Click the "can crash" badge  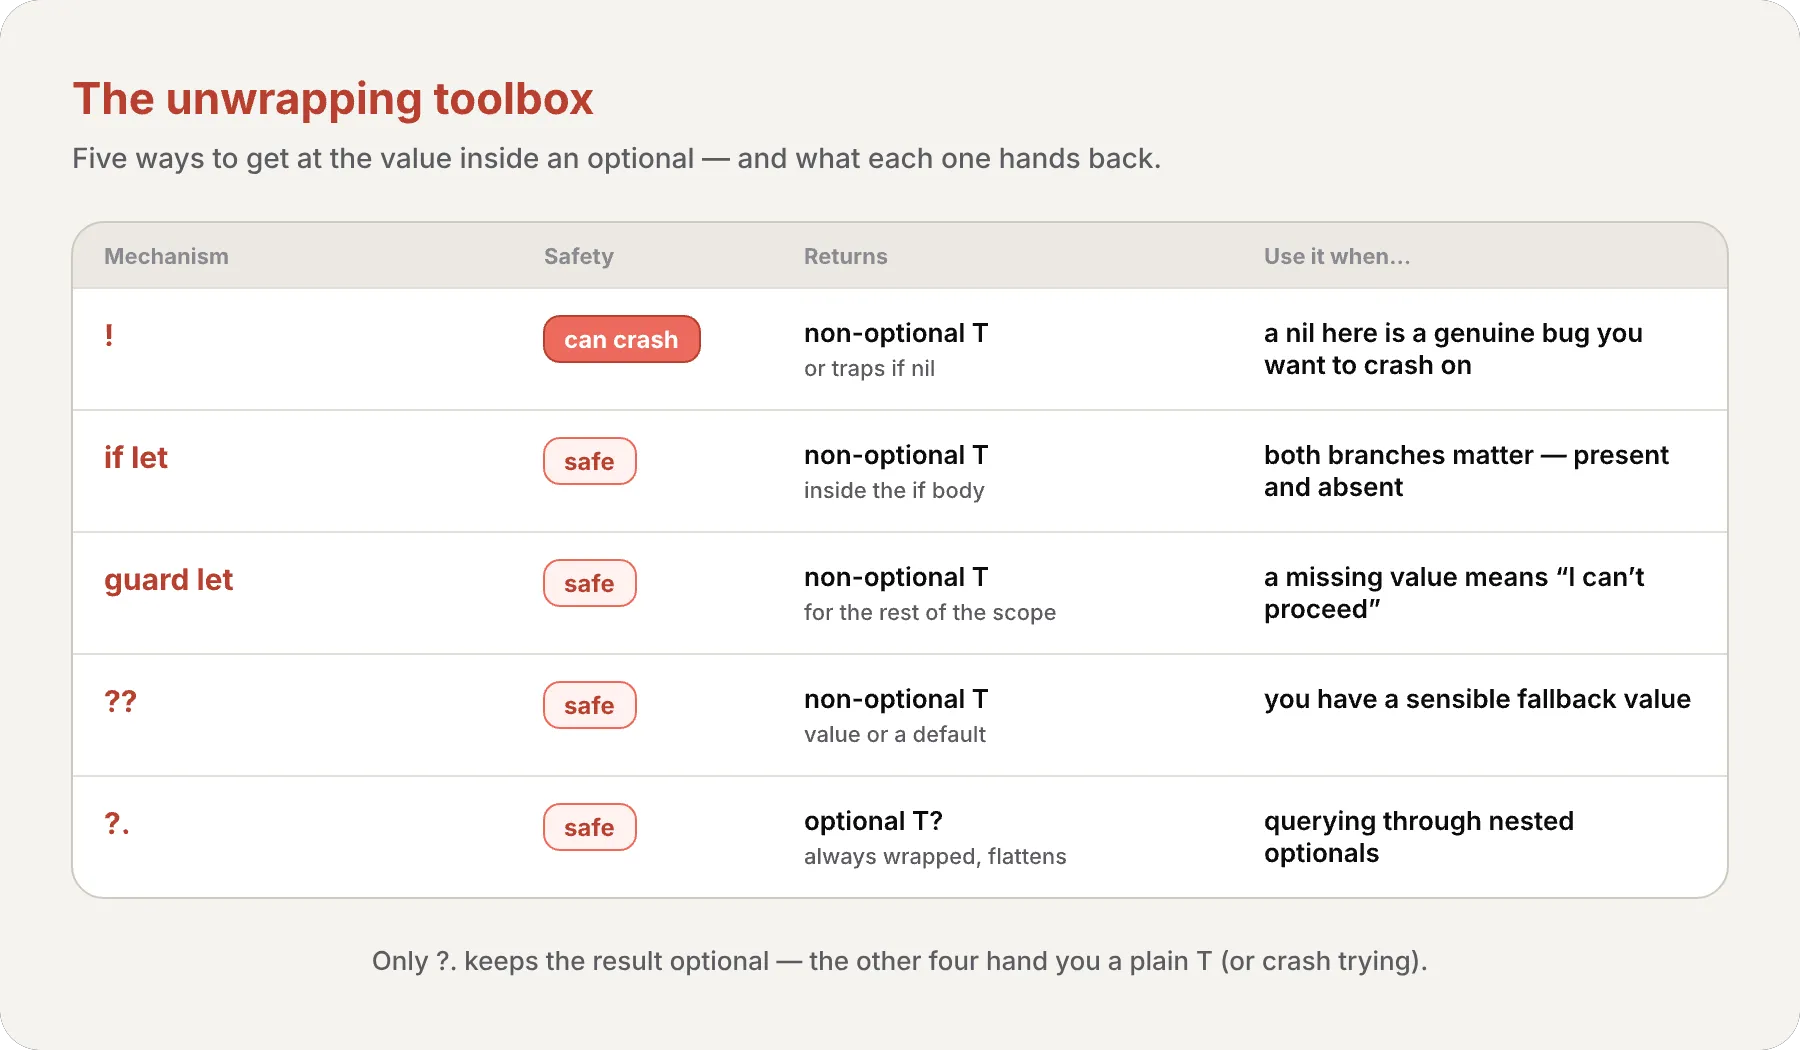621,339
